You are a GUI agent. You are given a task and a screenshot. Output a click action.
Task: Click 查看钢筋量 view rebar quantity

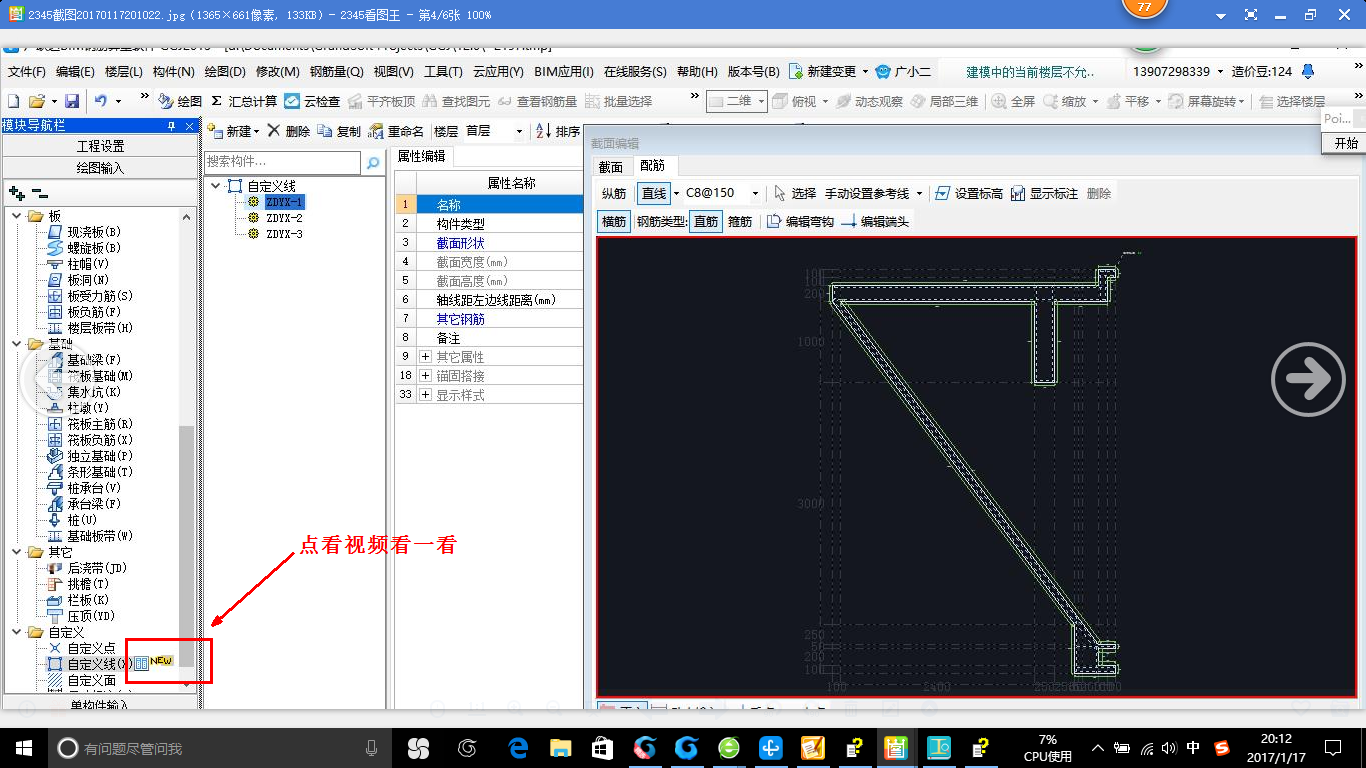tap(537, 101)
